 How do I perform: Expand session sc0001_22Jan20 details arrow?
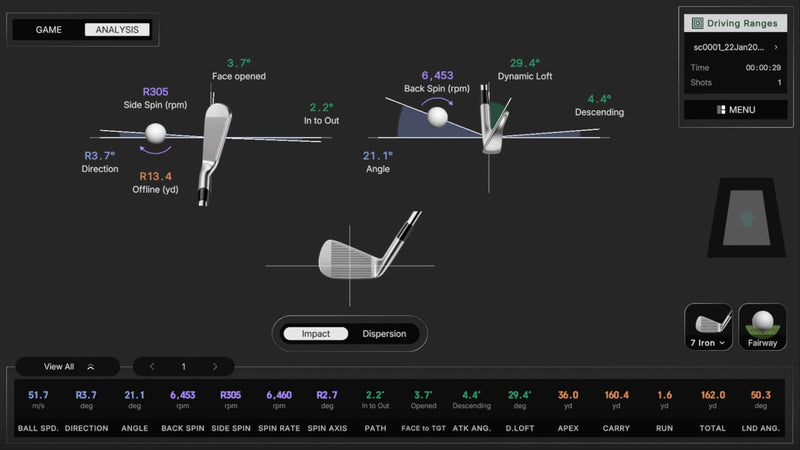click(x=776, y=47)
